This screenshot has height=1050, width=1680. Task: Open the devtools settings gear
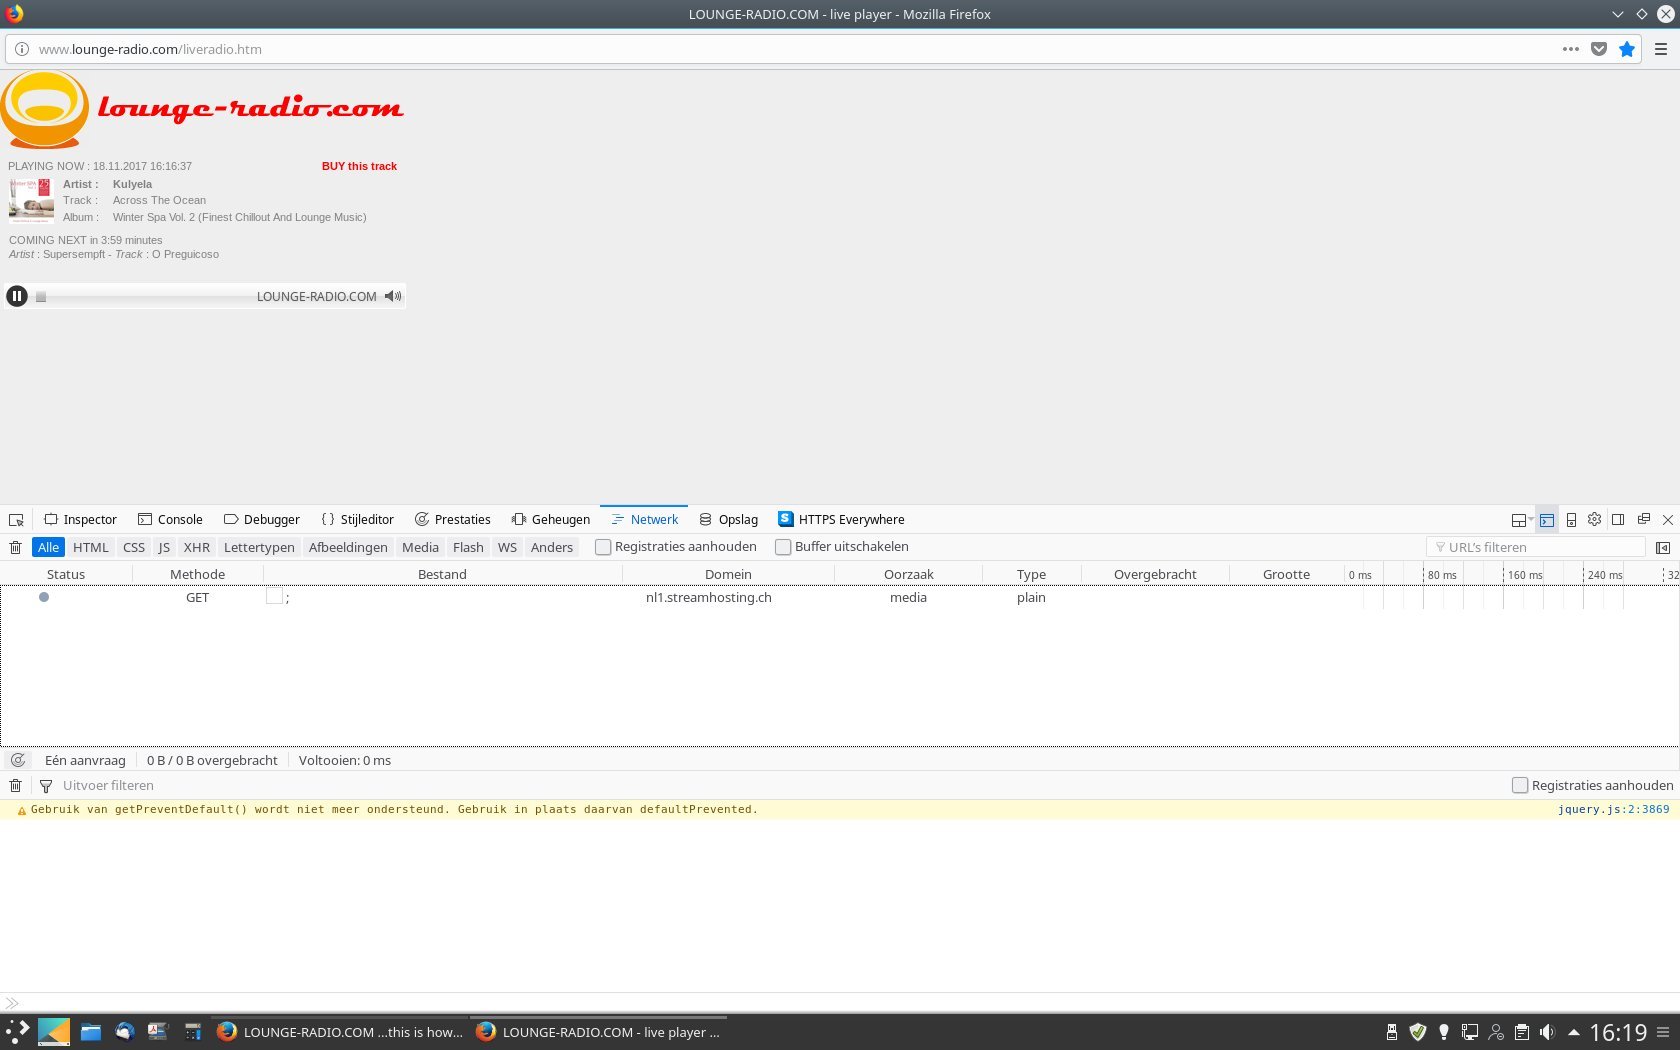click(1594, 520)
